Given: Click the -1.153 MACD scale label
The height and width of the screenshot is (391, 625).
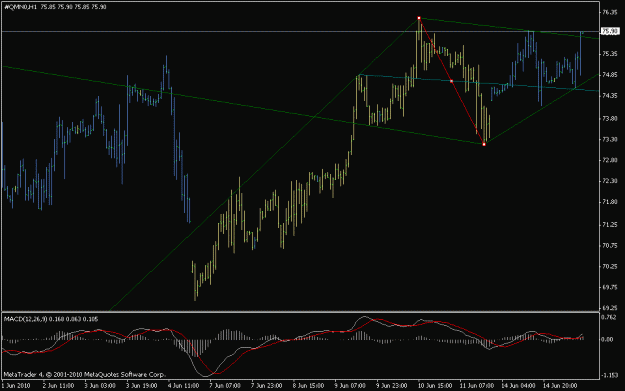Looking at the screenshot, I should (609, 375).
